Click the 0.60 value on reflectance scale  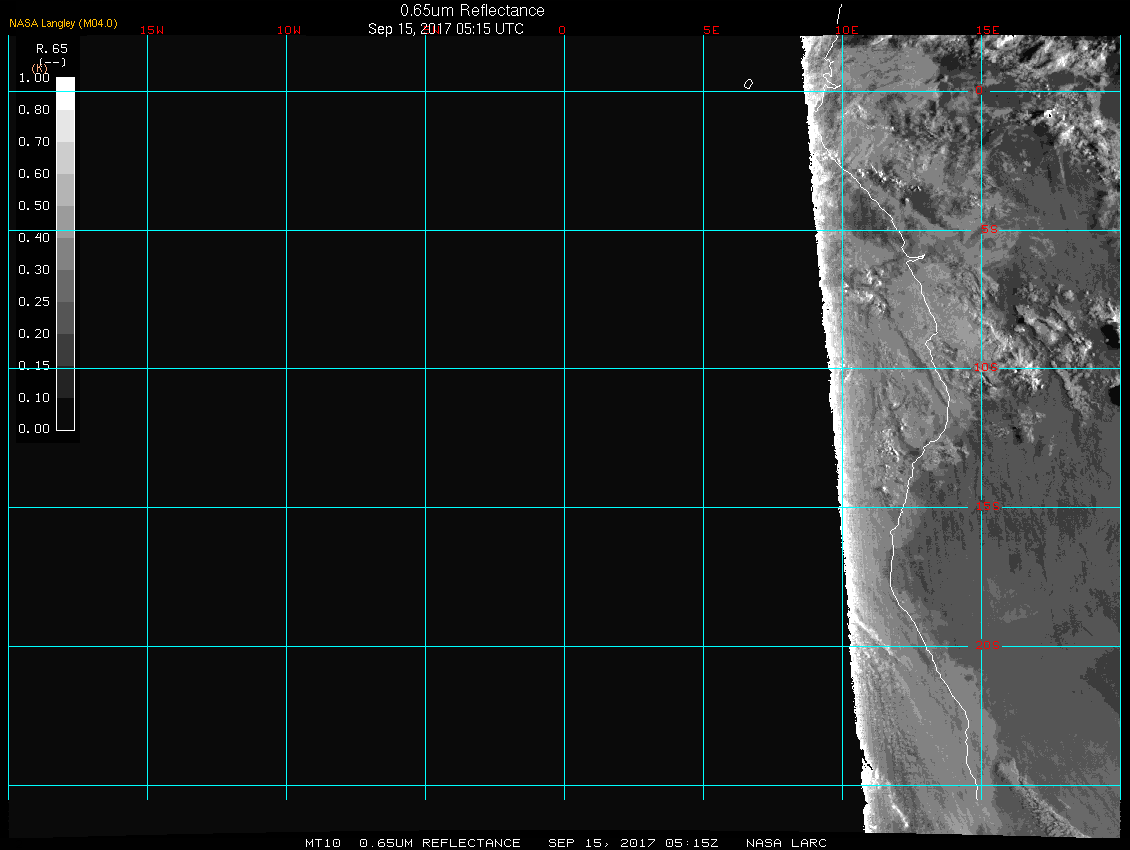tap(34, 174)
